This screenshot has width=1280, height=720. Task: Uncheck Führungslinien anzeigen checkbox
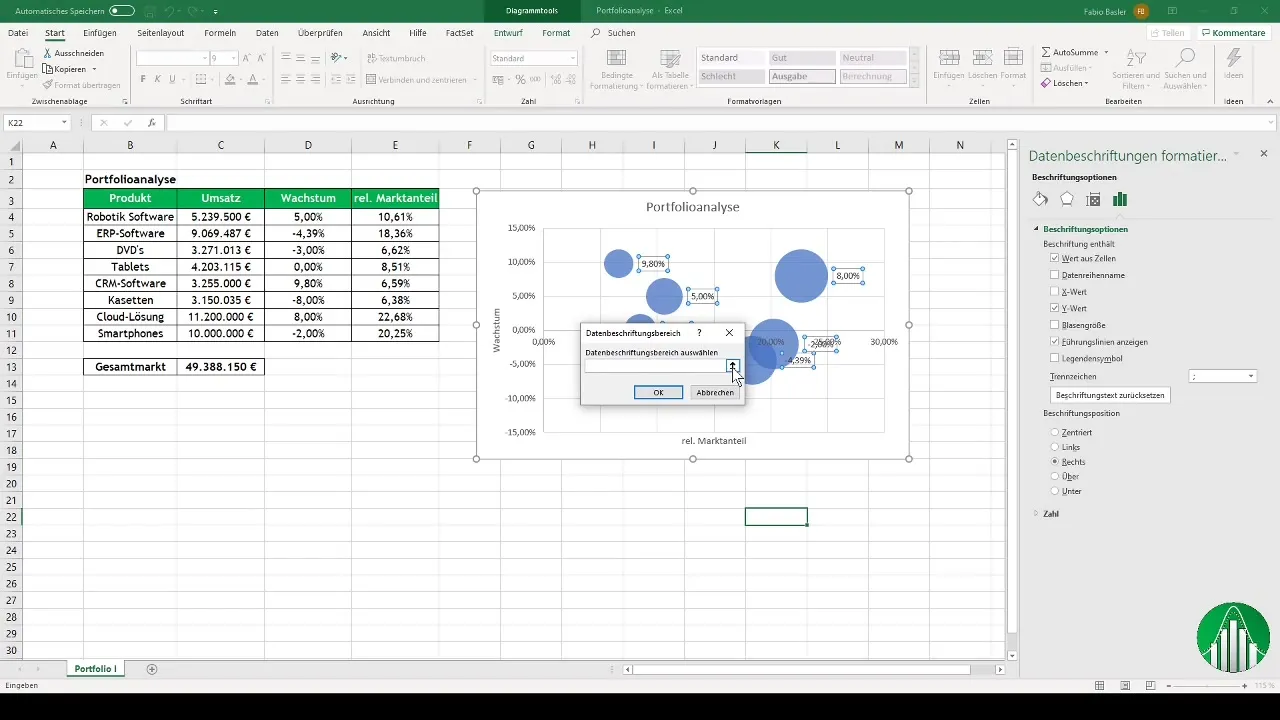click(1055, 342)
